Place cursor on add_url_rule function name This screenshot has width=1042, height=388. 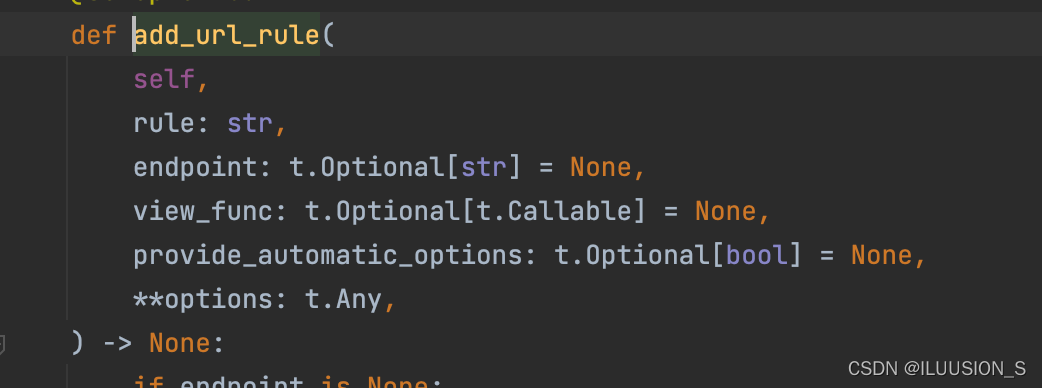(227, 35)
